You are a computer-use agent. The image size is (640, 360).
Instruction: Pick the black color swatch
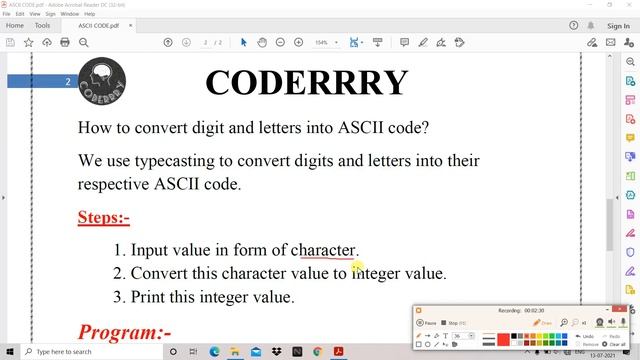coord(514,336)
